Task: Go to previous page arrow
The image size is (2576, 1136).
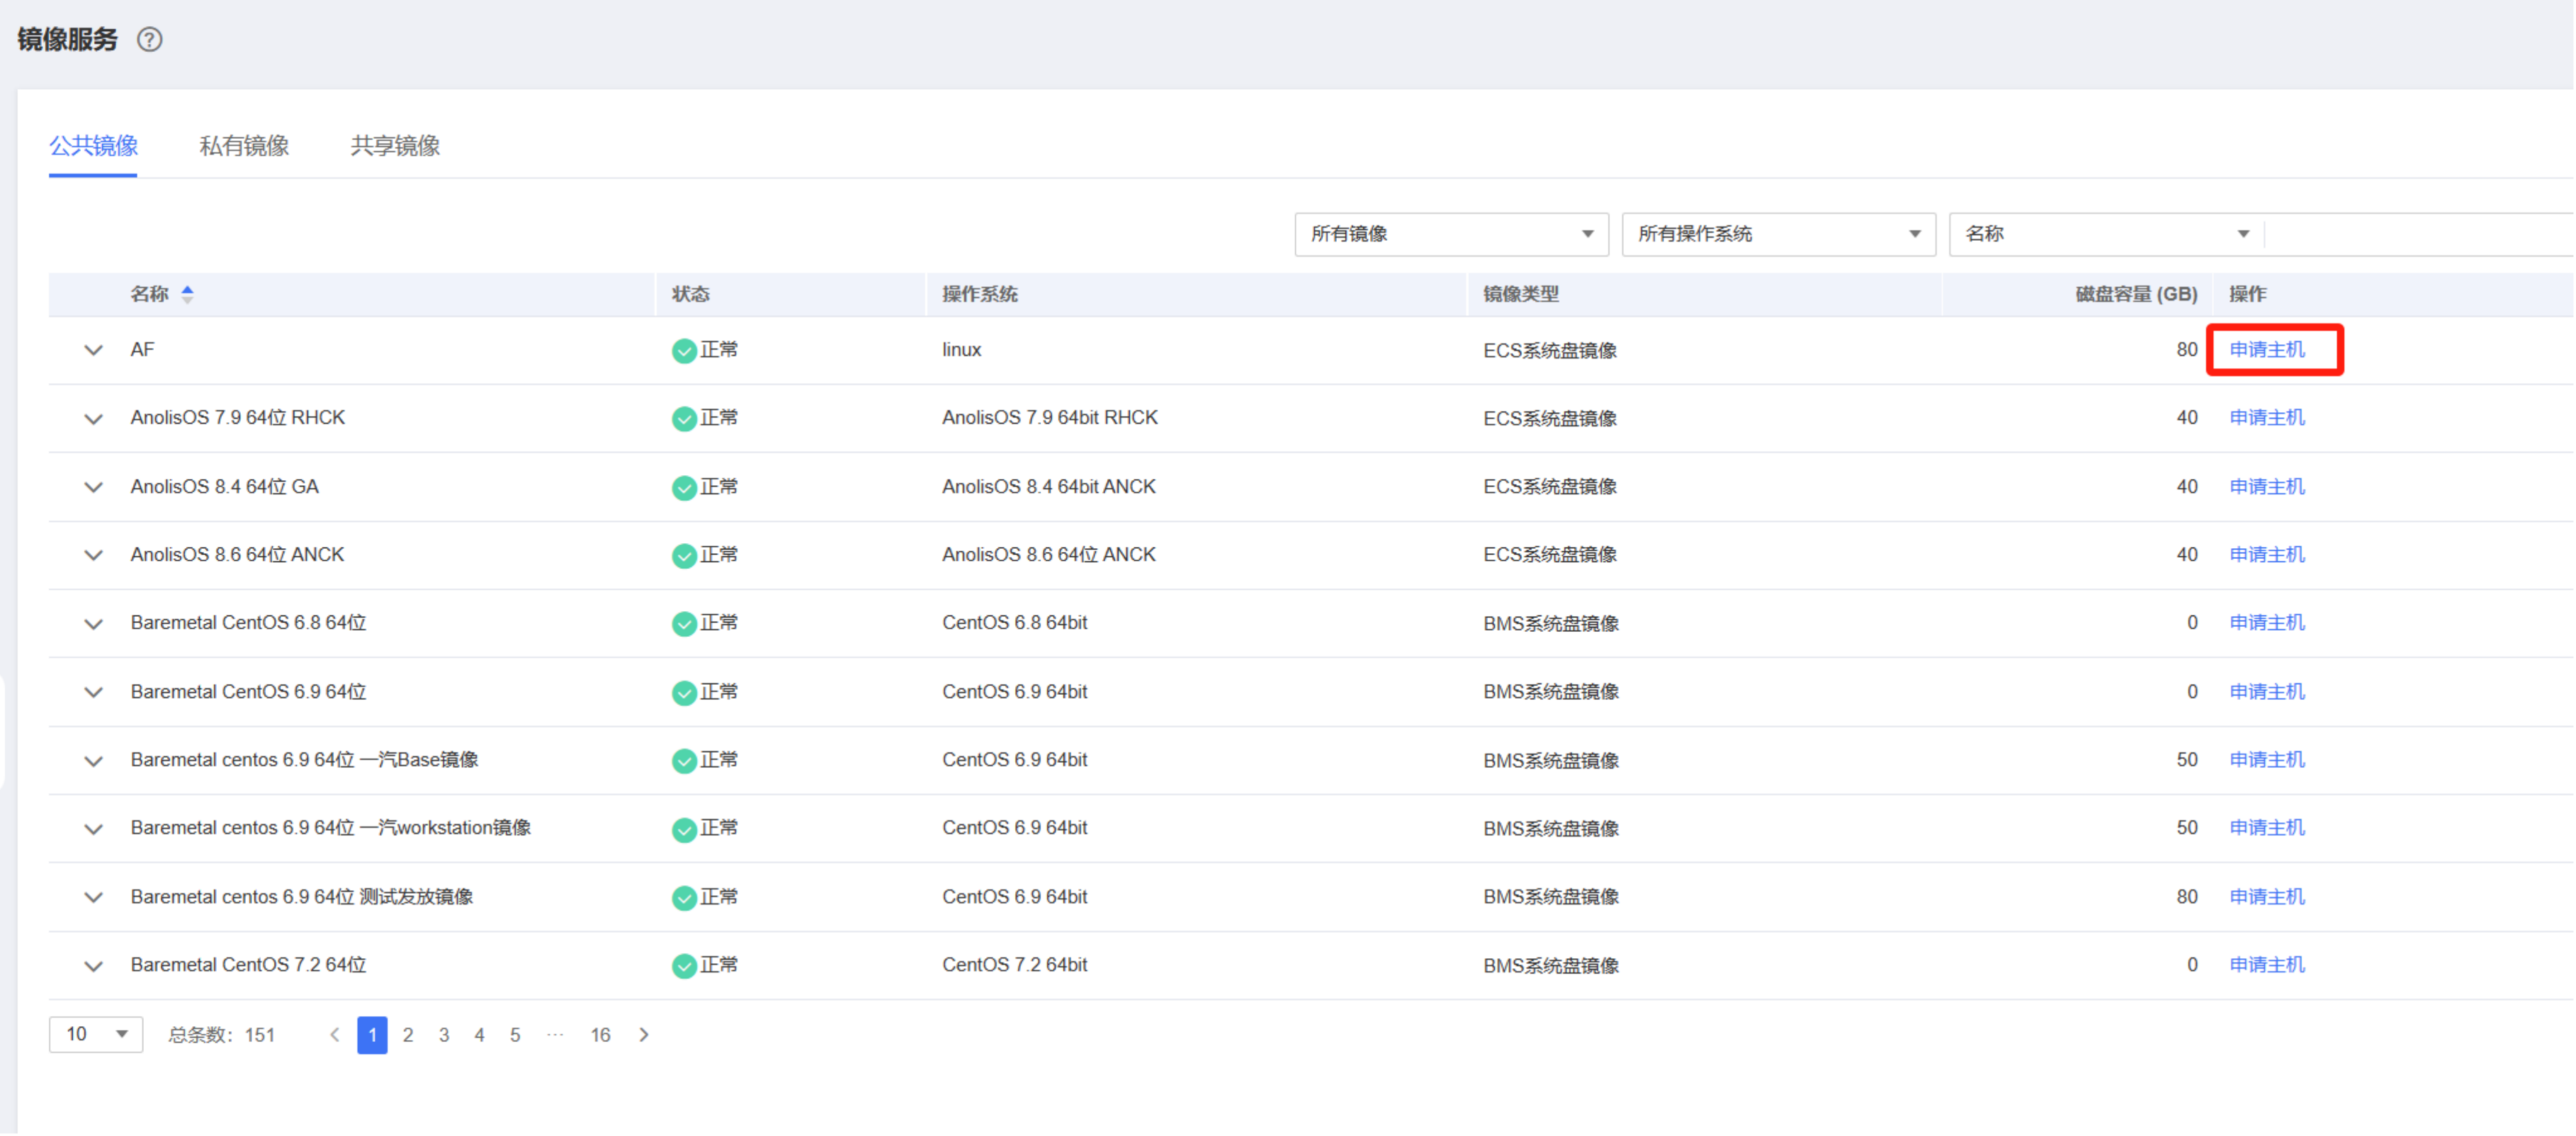Action: point(335,1034)
